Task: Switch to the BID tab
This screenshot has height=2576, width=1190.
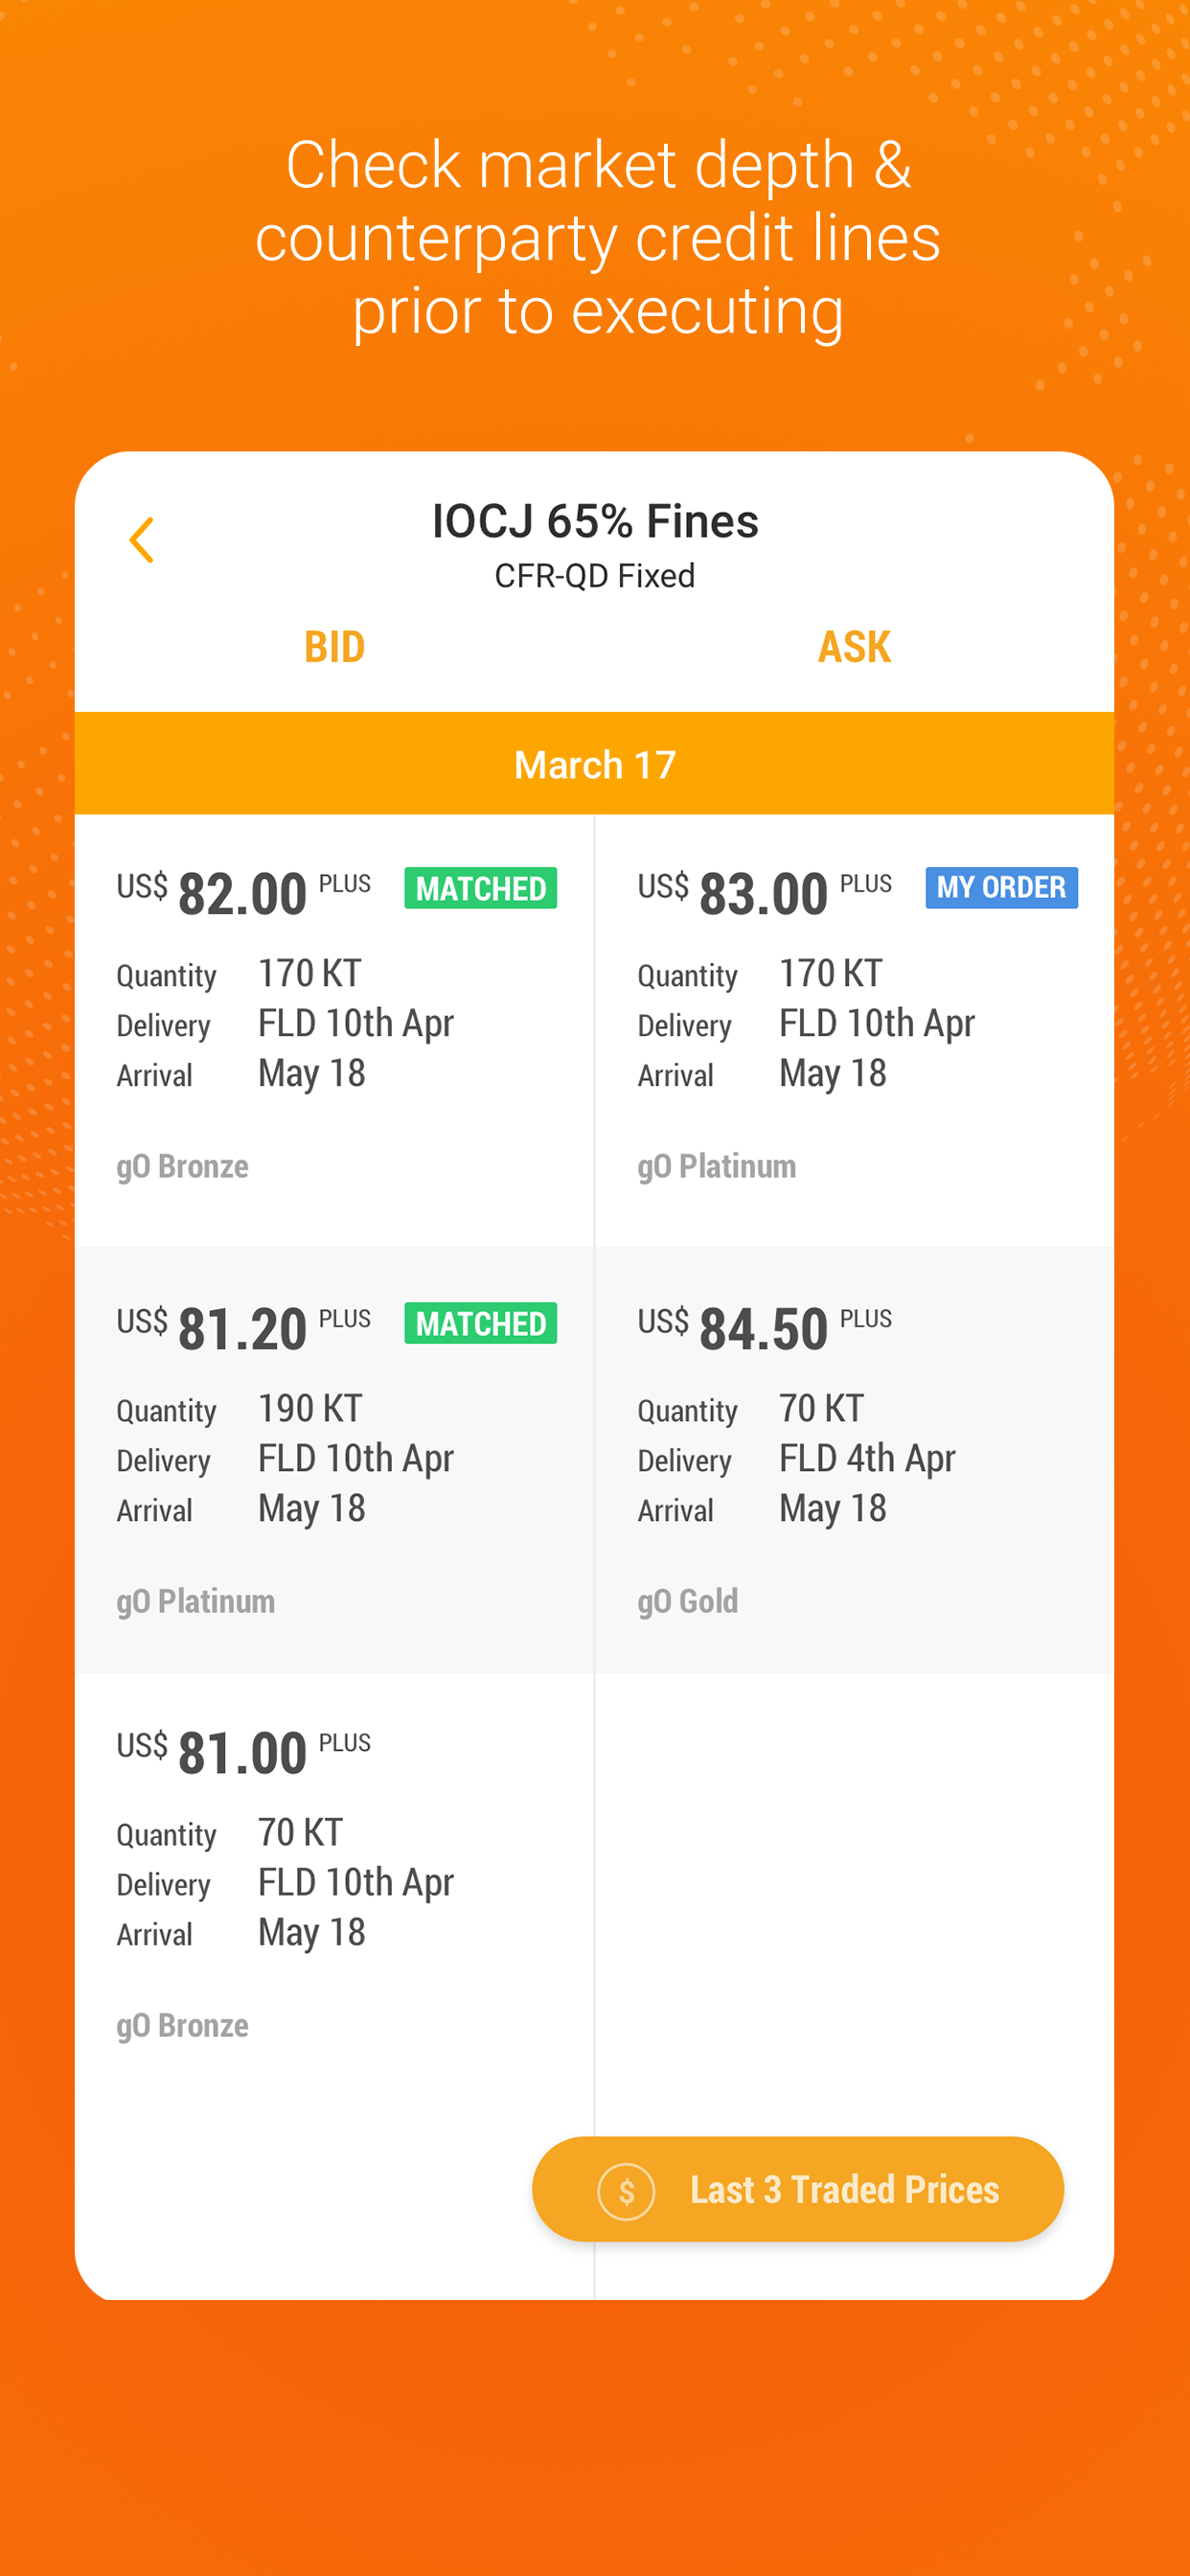Action: (334, 647)
